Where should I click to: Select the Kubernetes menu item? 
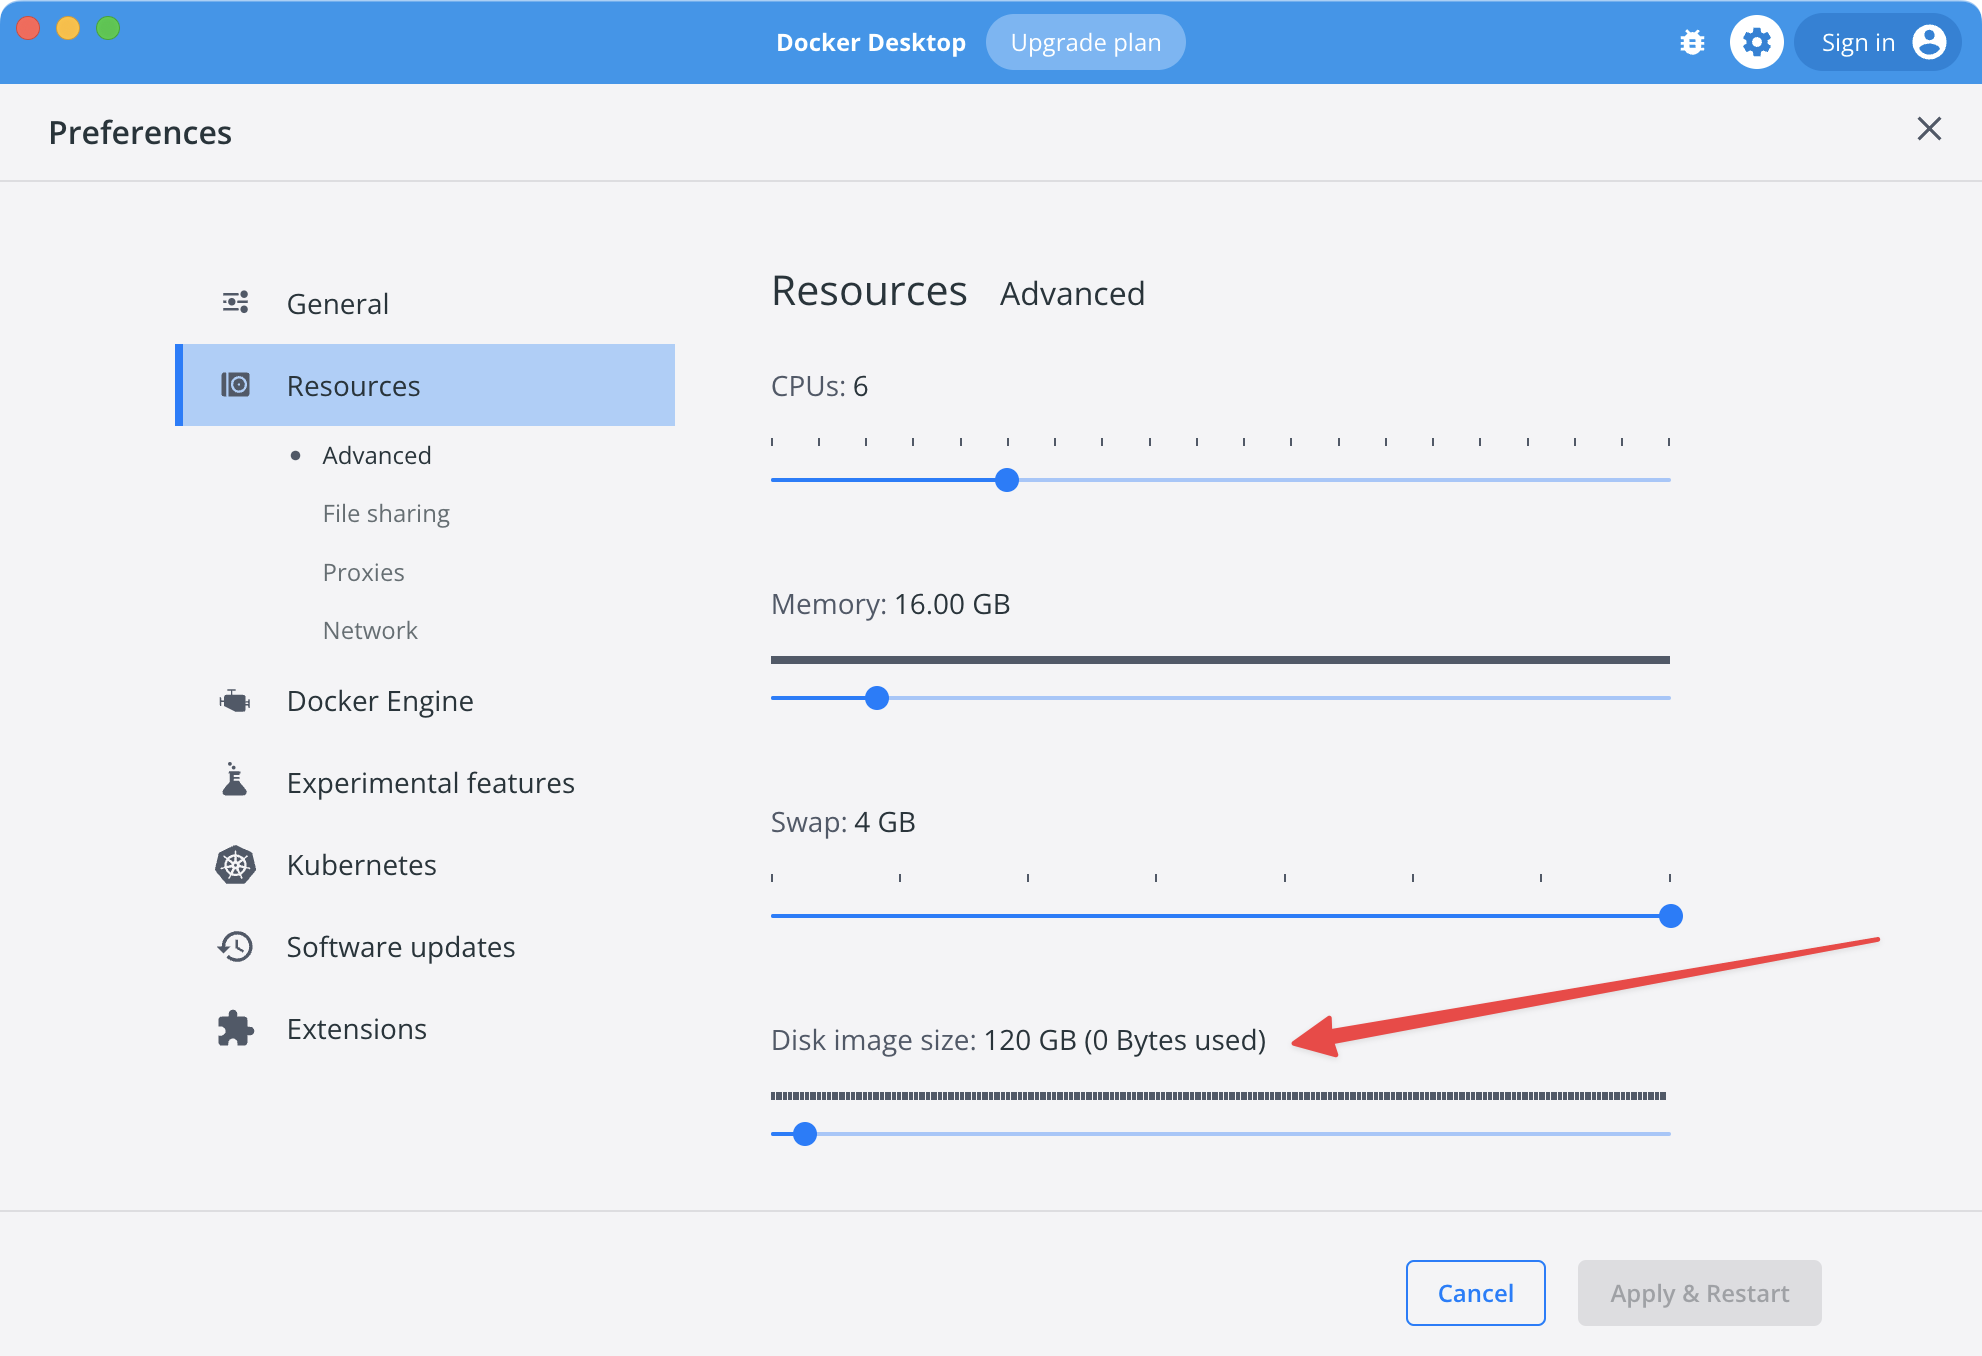pyautogui.click(x=361, y=863)
